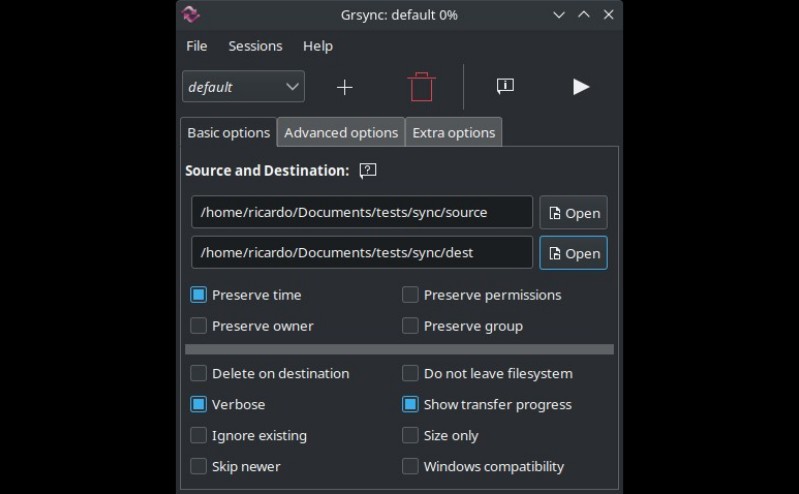Screen dimensions: 799x494
Task: Open the default session dropdown
Action: tap(243, 87)
